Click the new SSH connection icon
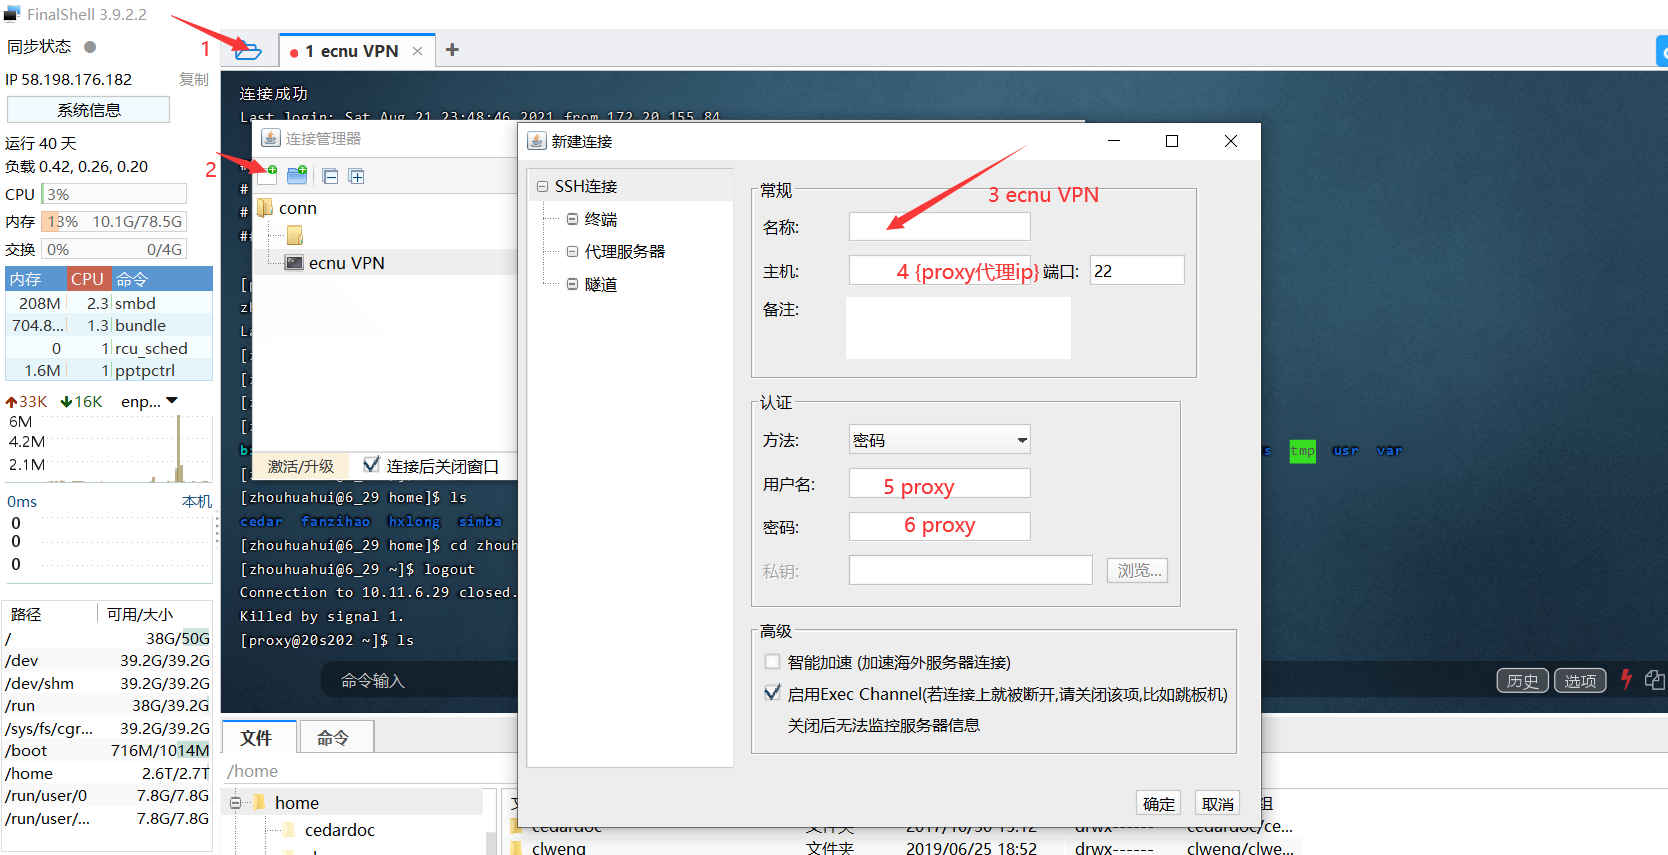1668x855 pixels. (268, 175)
